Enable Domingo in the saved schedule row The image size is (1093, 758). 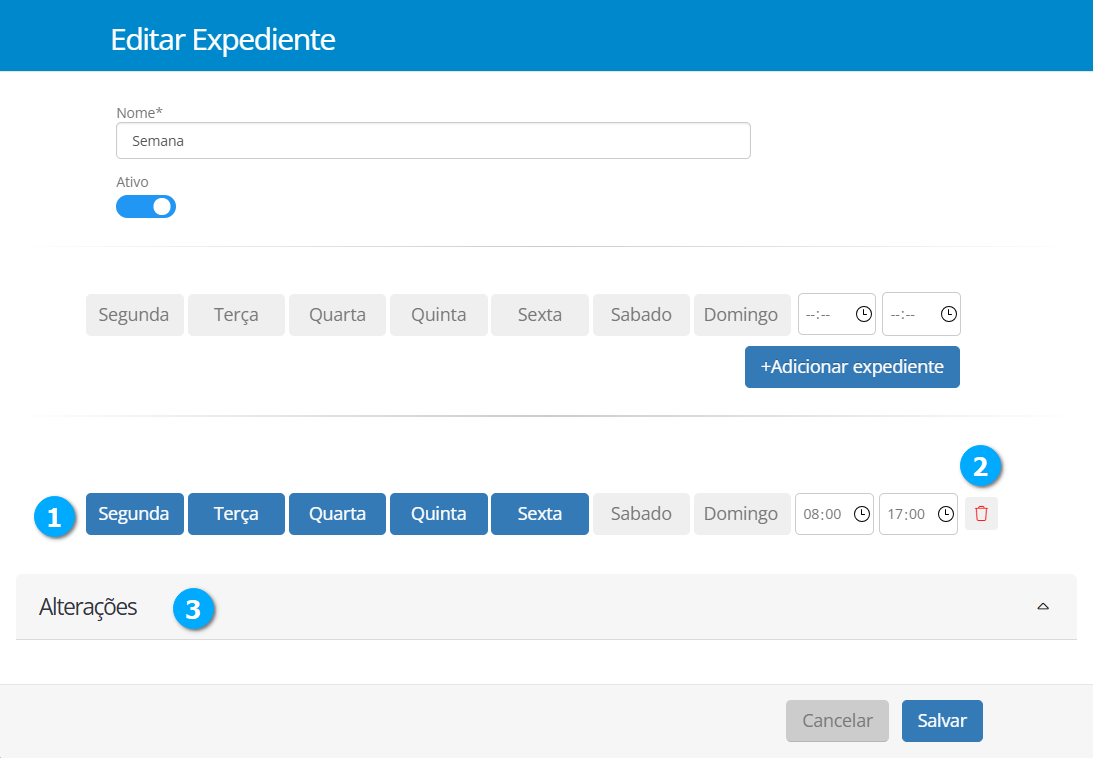tap(741, 514)
